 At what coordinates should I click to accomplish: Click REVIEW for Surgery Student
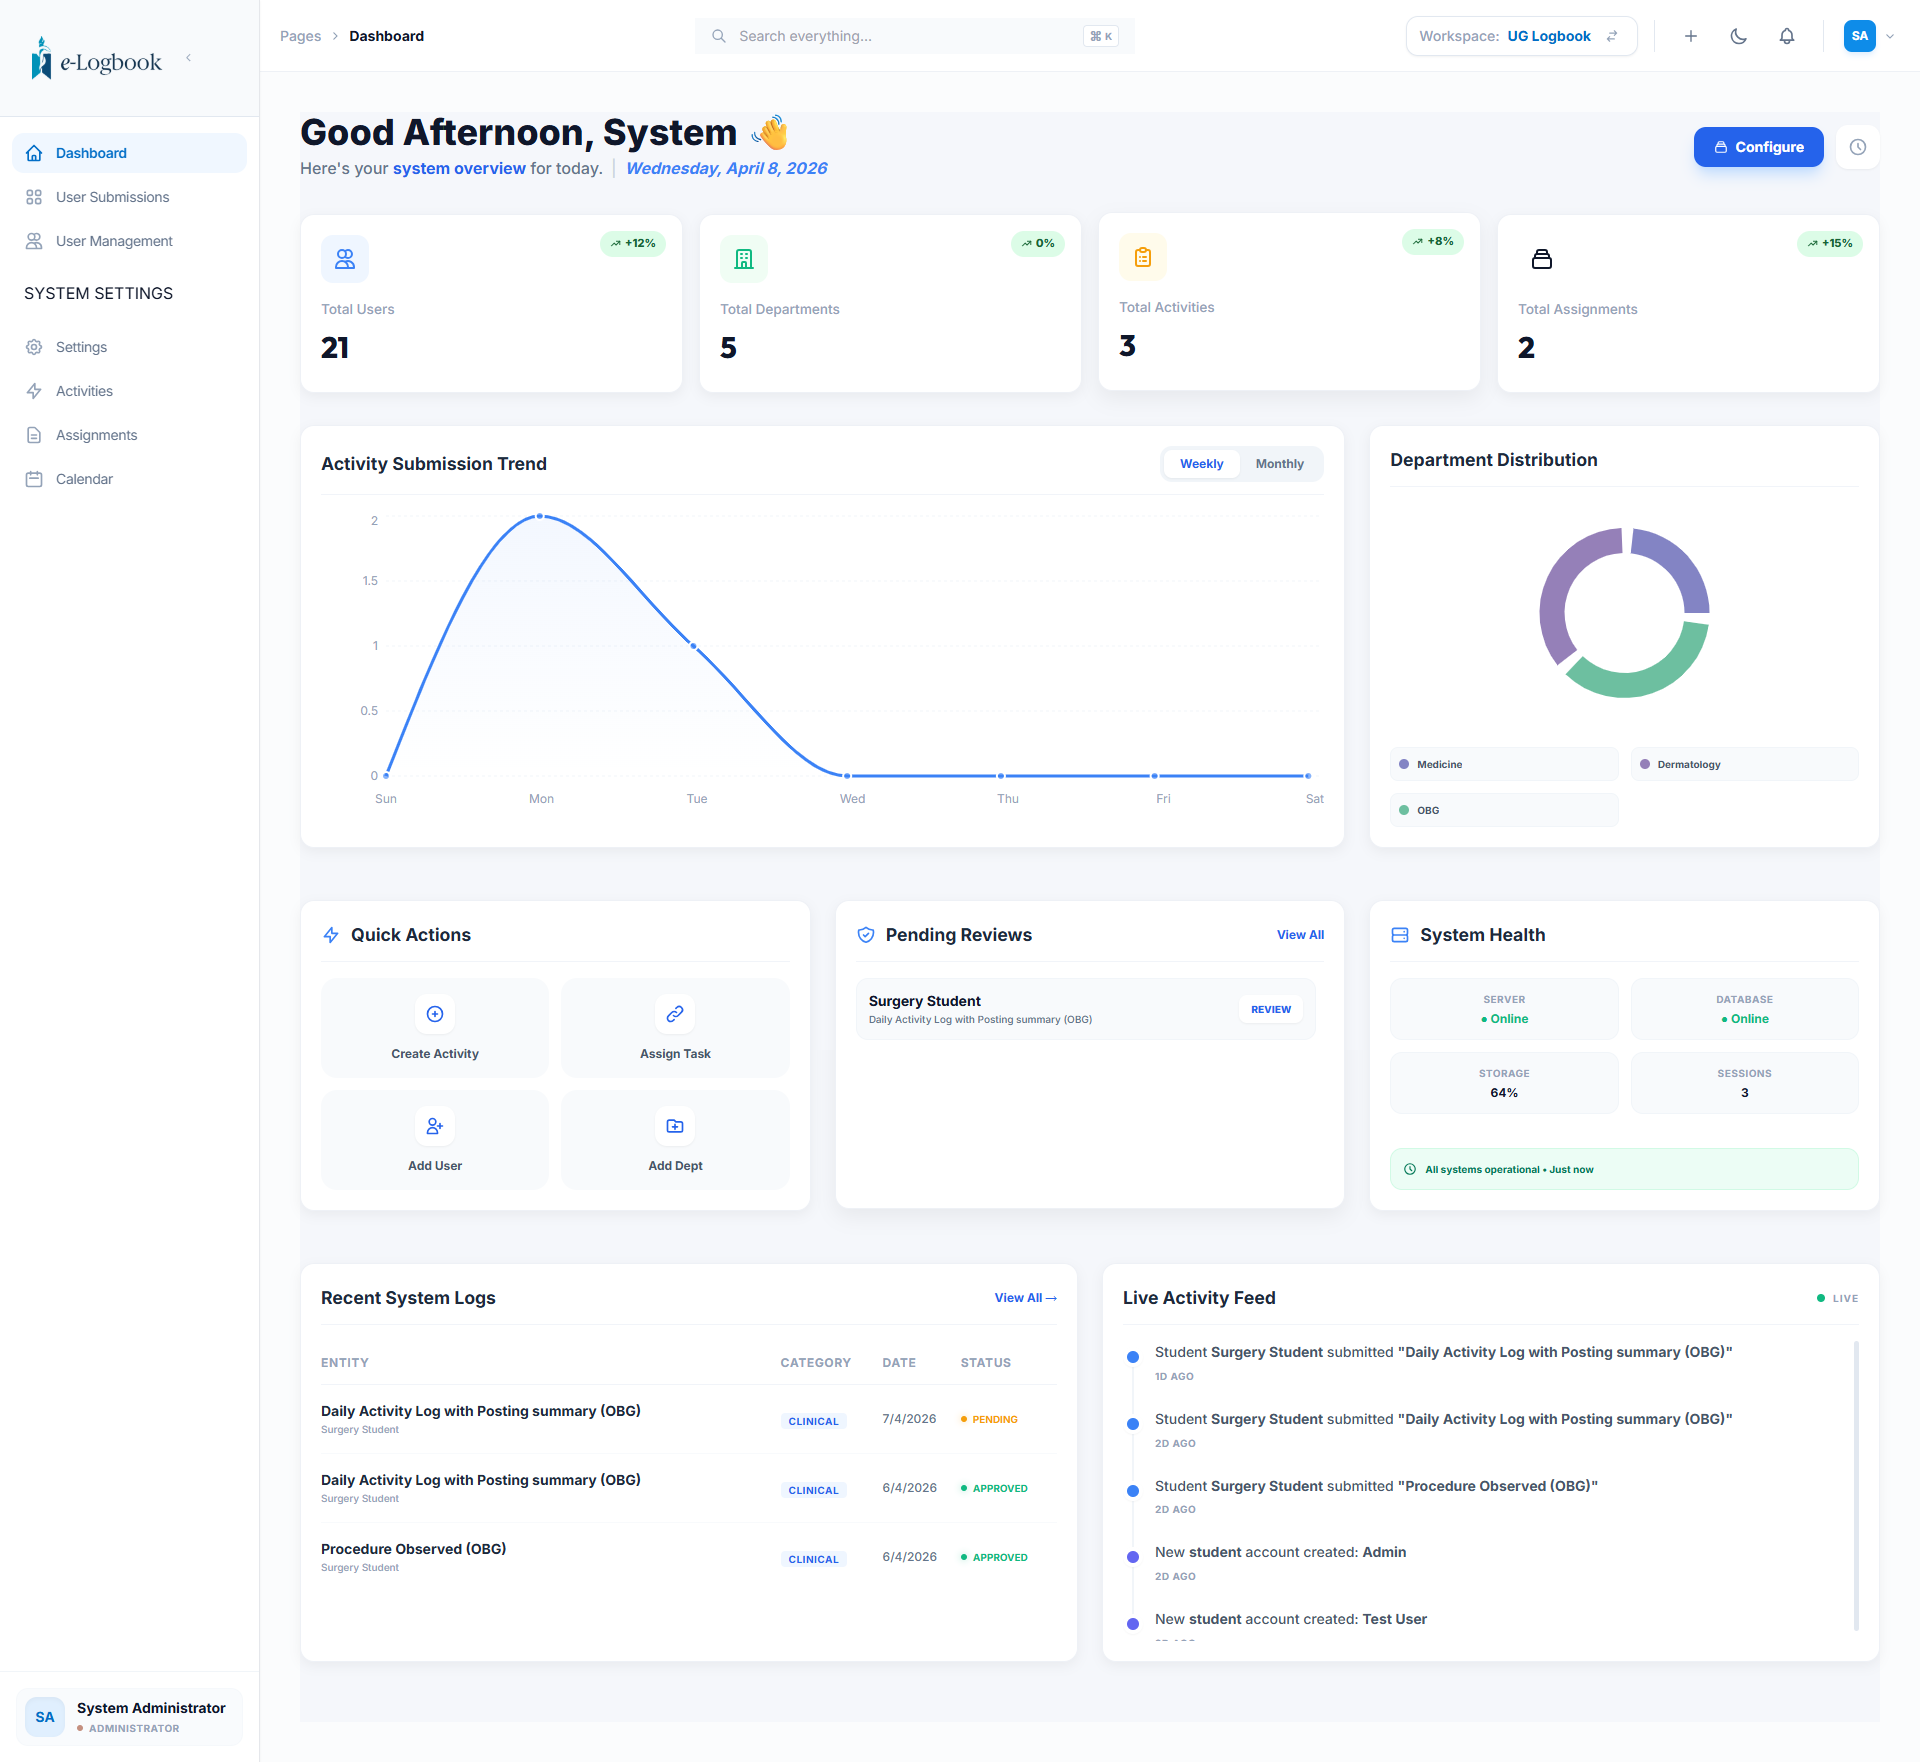(x=1270, y=1009)
